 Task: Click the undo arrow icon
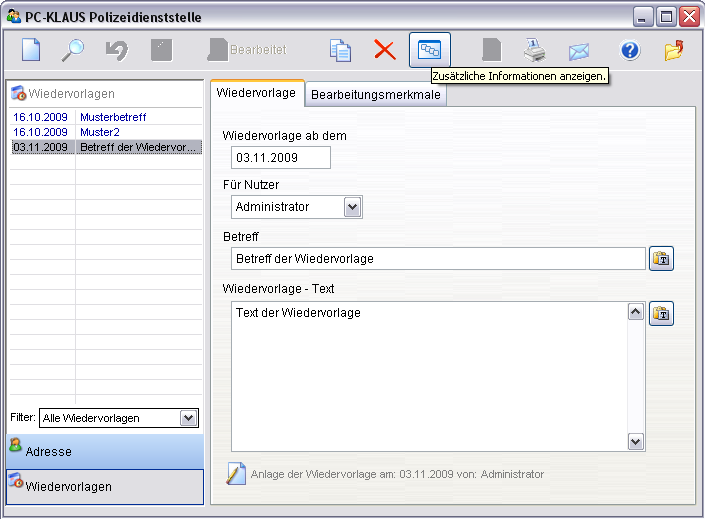pyautogui.click(x=117, y=50)
